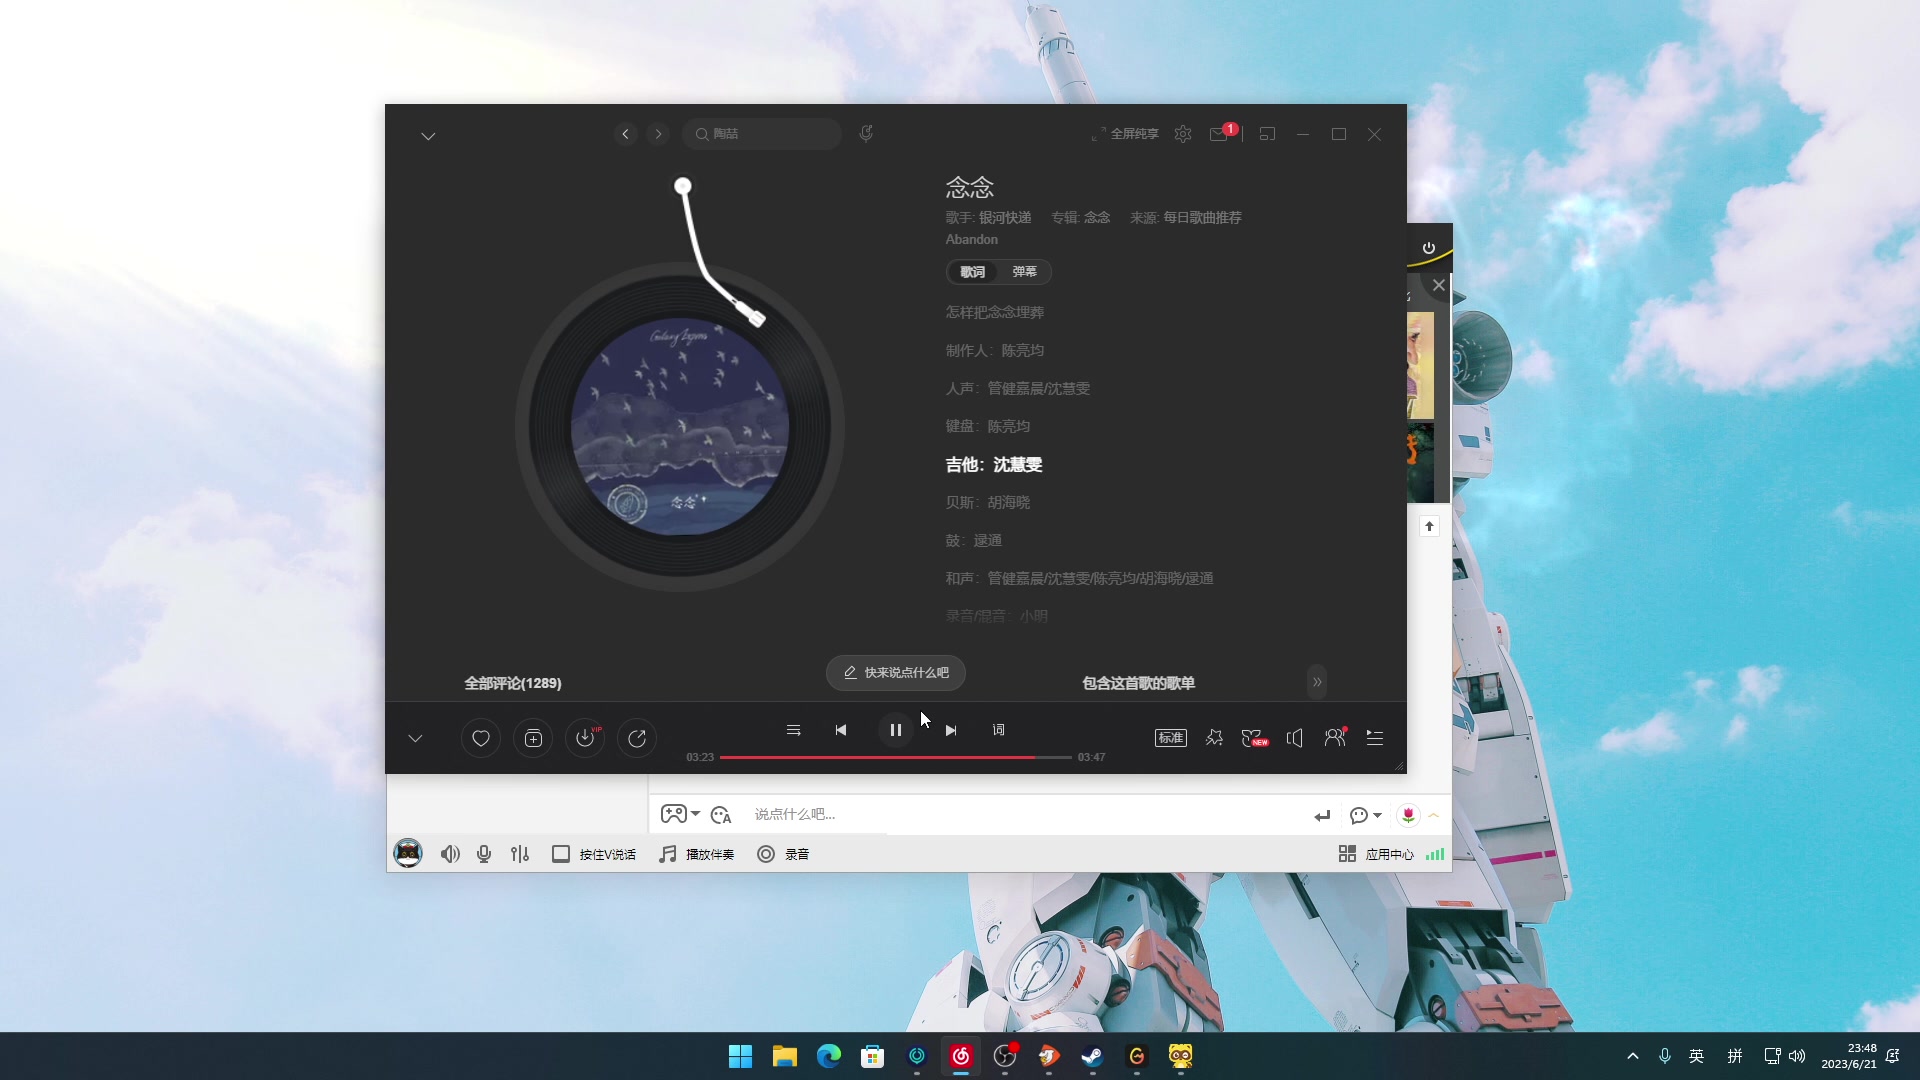Expand playlists panel with double-chevron arrow
The width and height of the screenshot is (1920, 1080).
[x=1317, y=682]
